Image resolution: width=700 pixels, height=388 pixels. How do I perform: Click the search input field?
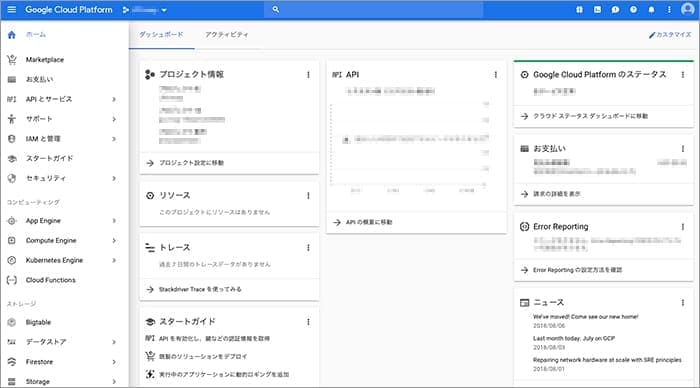(x=375, y=9)
